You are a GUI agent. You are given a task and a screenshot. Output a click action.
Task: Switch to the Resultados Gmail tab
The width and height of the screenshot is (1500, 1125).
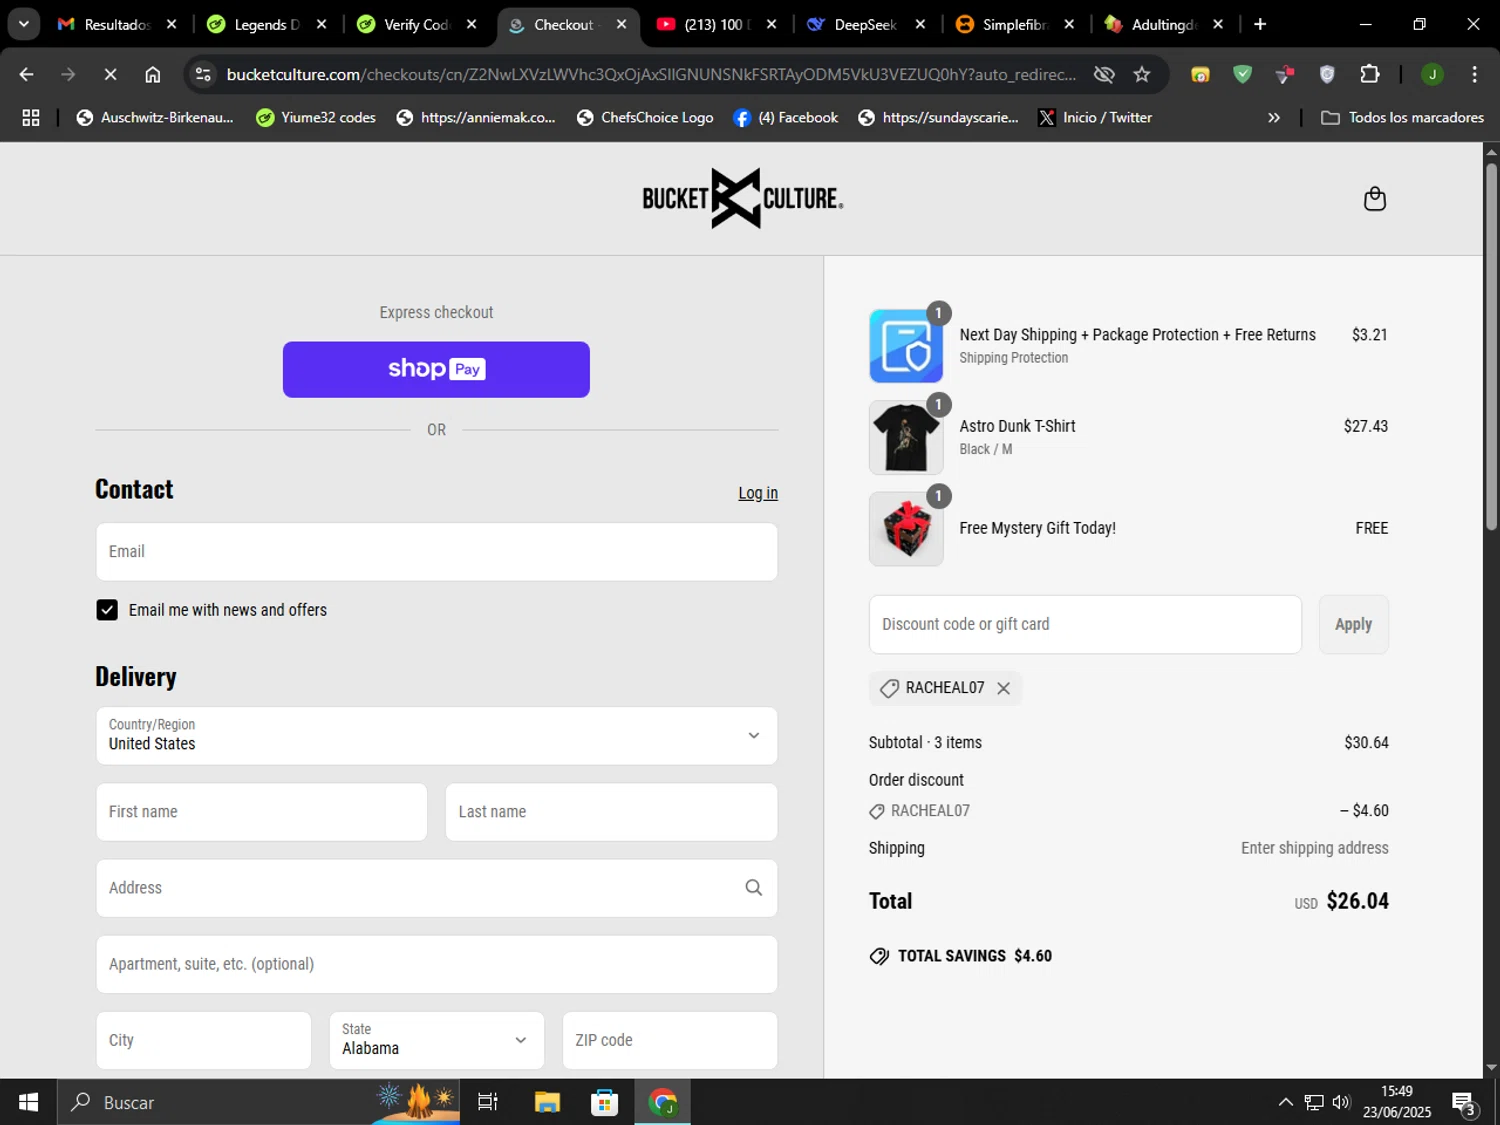click(x=118, y=24)
